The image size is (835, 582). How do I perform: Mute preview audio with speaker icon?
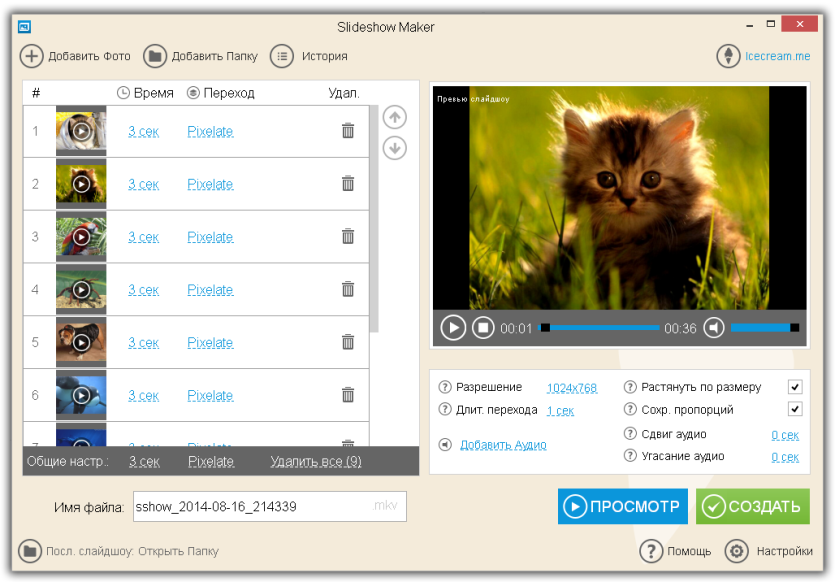click(714, 327)
